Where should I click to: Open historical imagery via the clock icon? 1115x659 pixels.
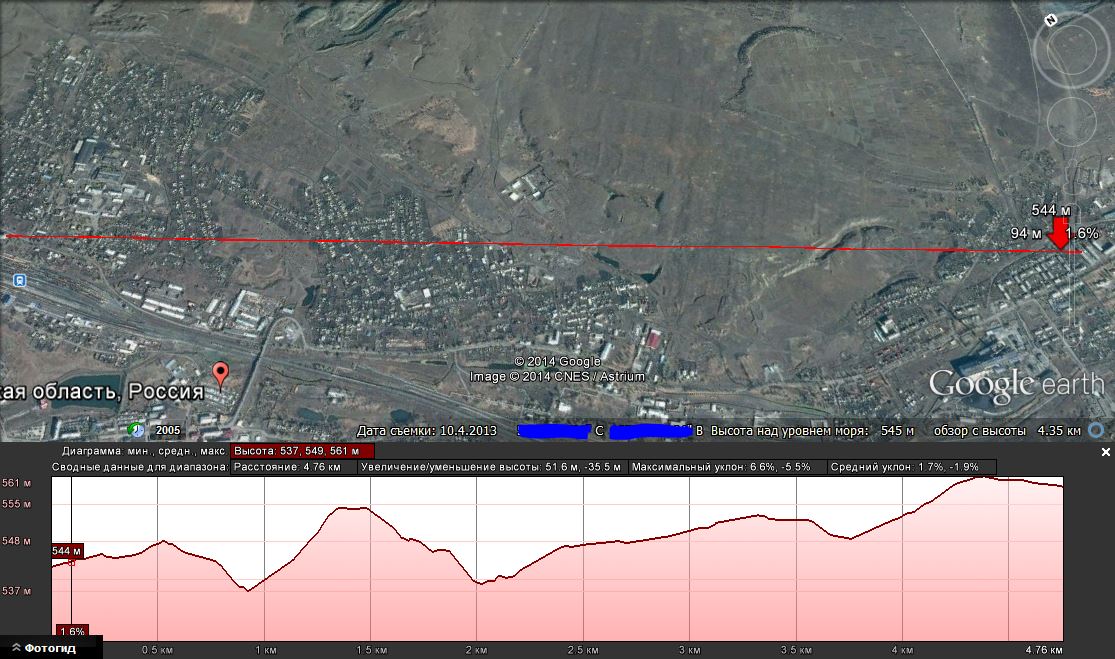pos(136,430)
